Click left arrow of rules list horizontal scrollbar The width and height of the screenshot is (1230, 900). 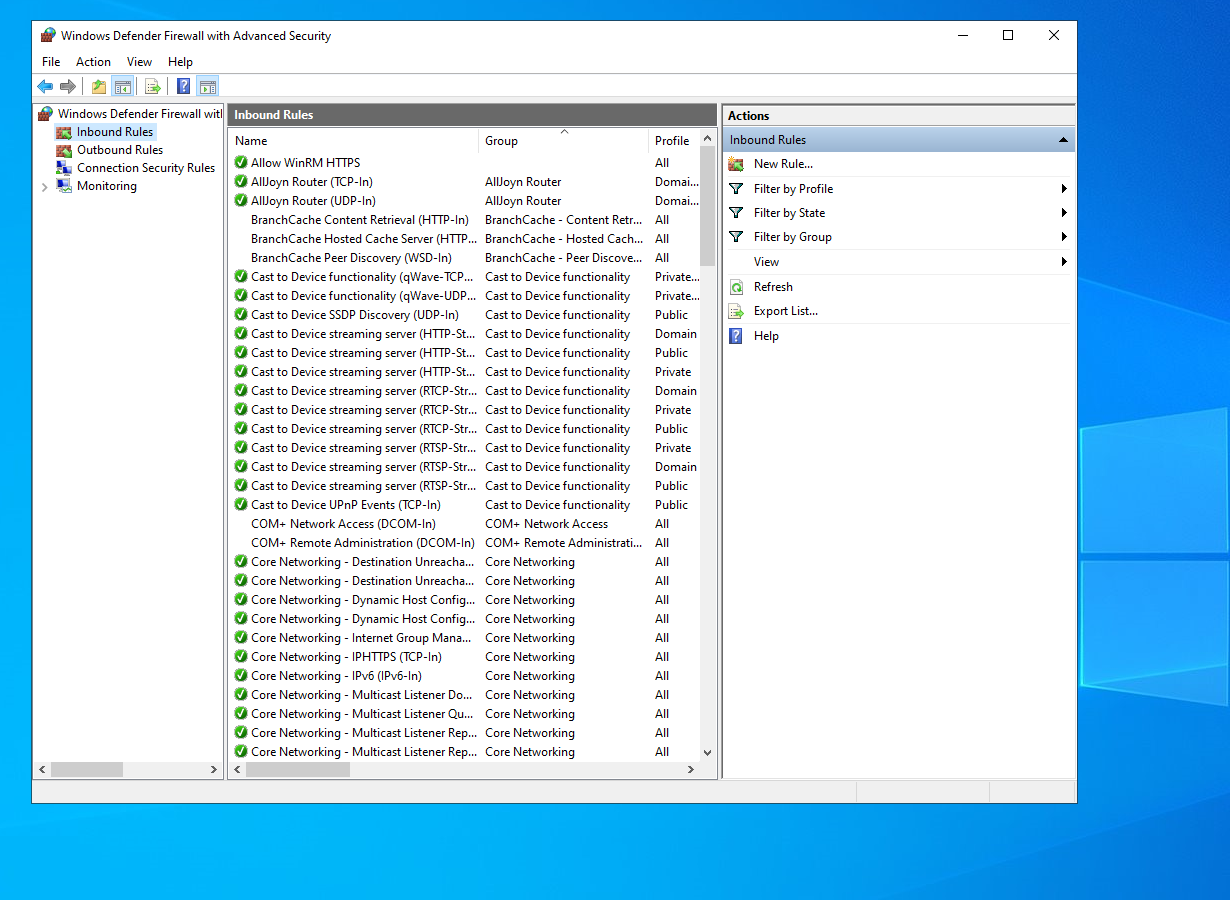pos(238,770)
